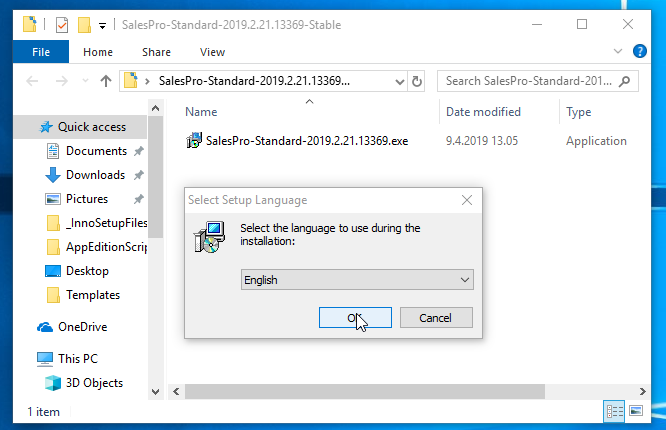Open Customize Quick Access Toolbar dropdown
Viewport: 666px width, 430px height.
point(102,26)
